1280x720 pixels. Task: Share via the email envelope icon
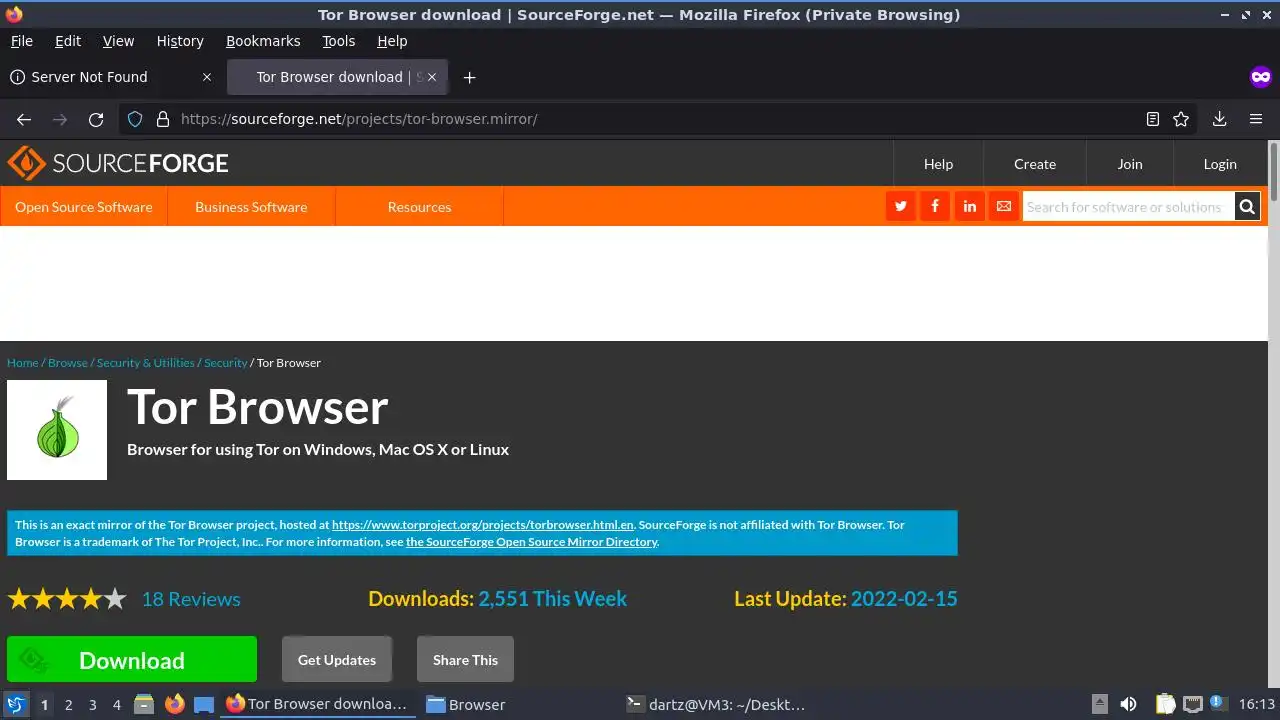tap(1004, 206)
